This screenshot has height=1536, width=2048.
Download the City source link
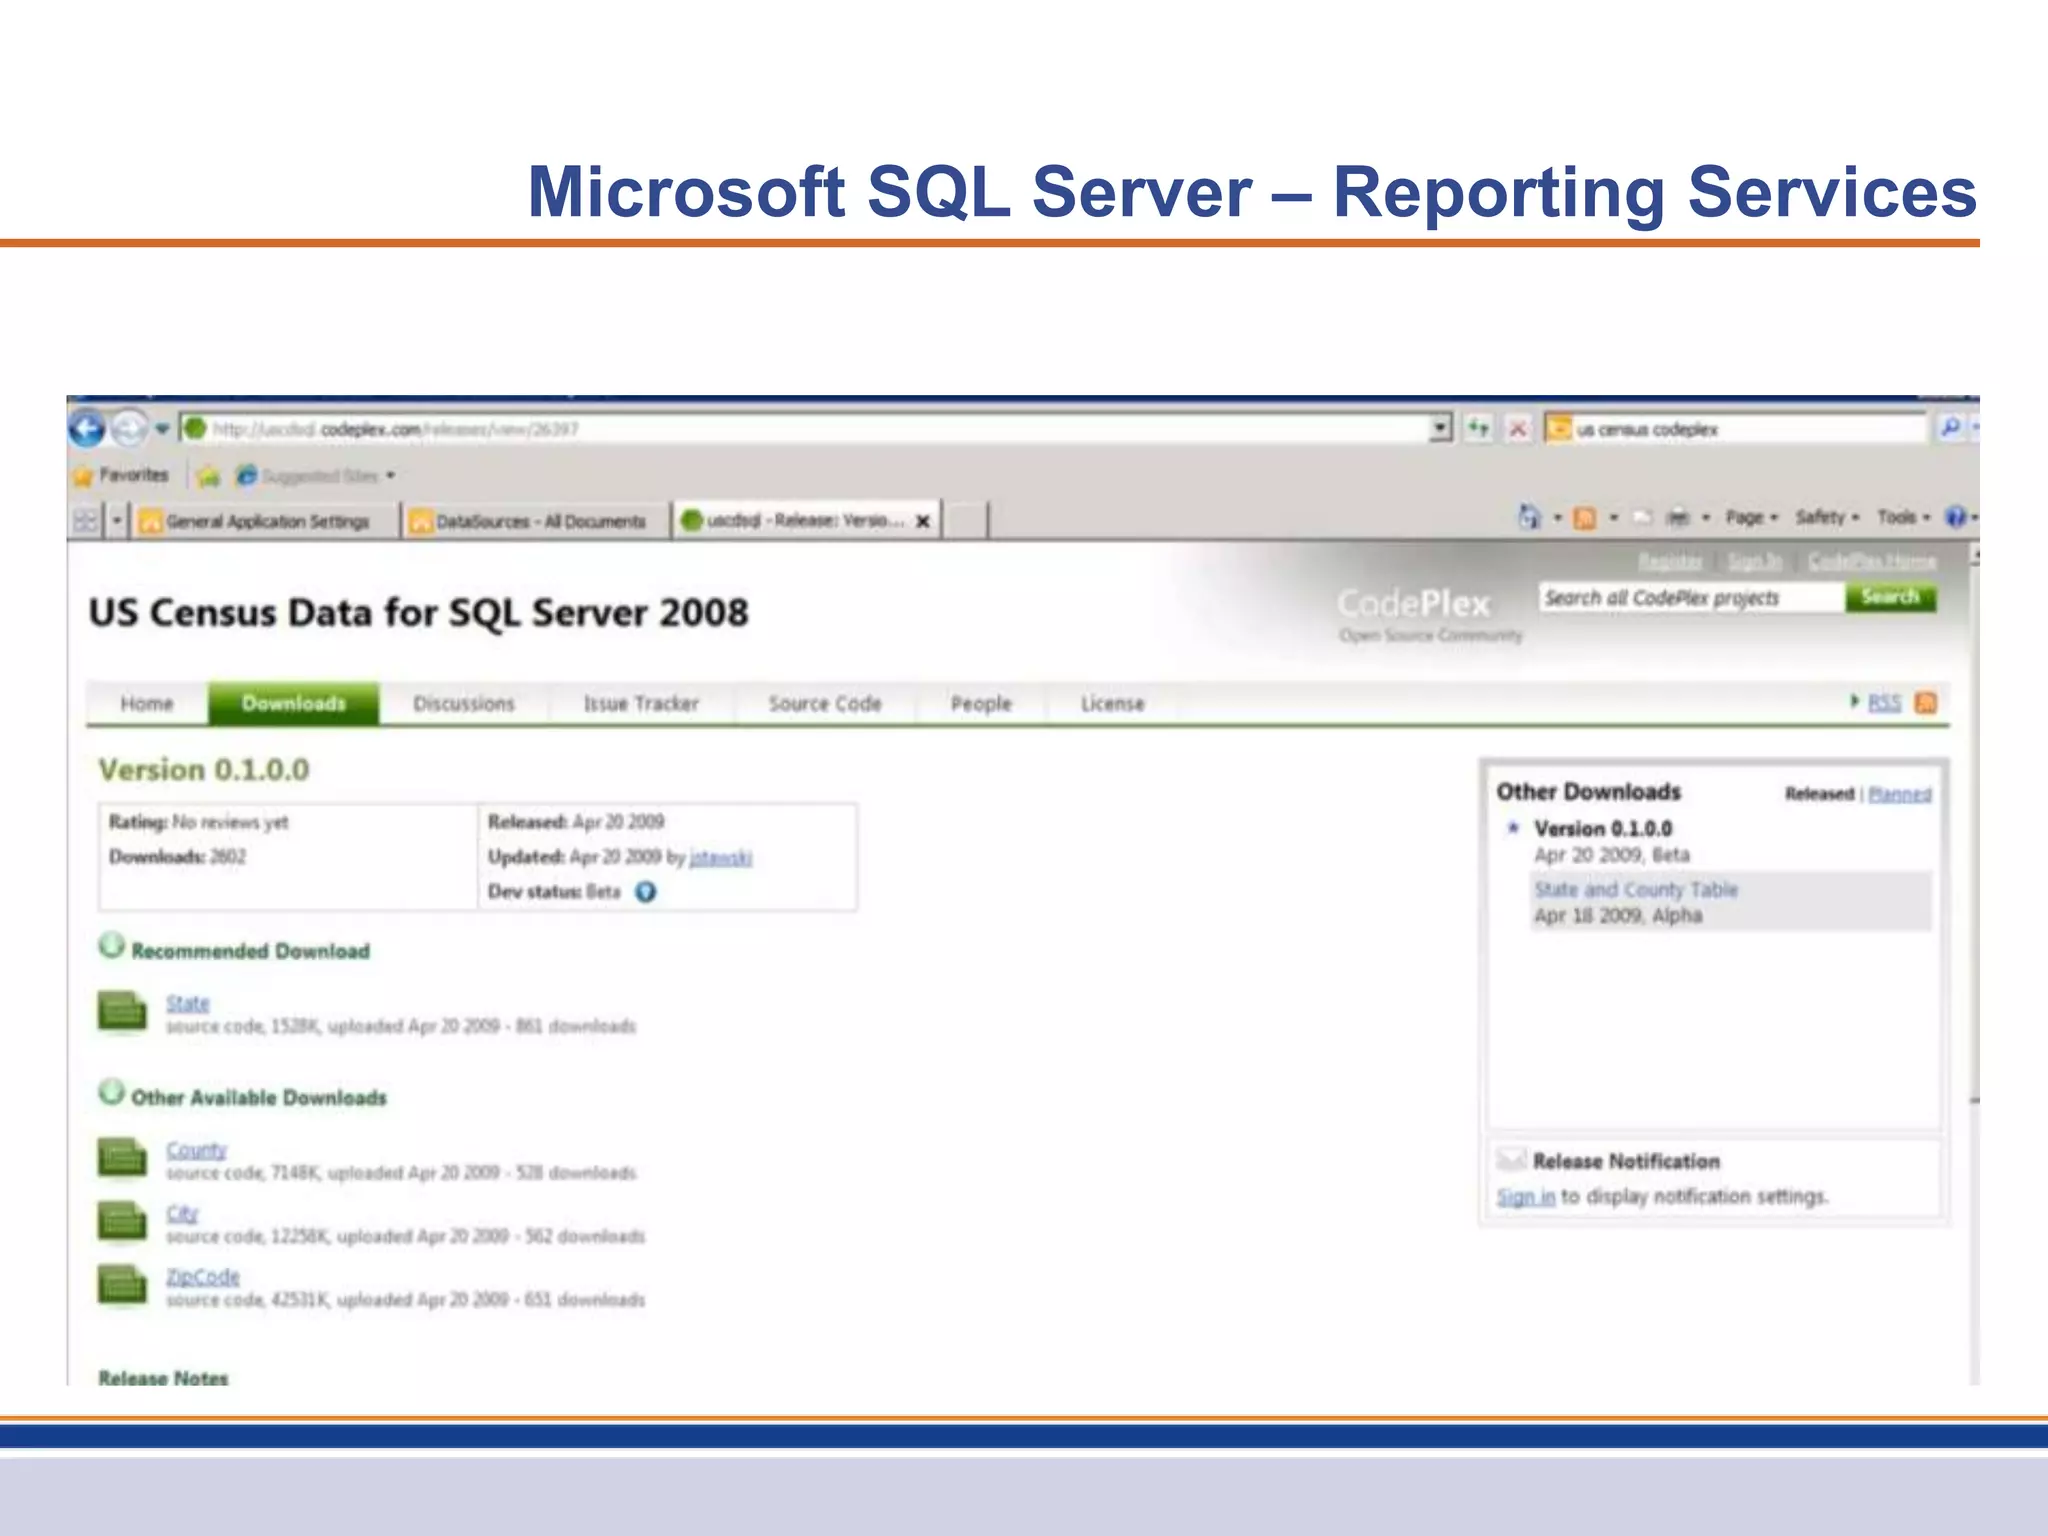[182, 1213]
